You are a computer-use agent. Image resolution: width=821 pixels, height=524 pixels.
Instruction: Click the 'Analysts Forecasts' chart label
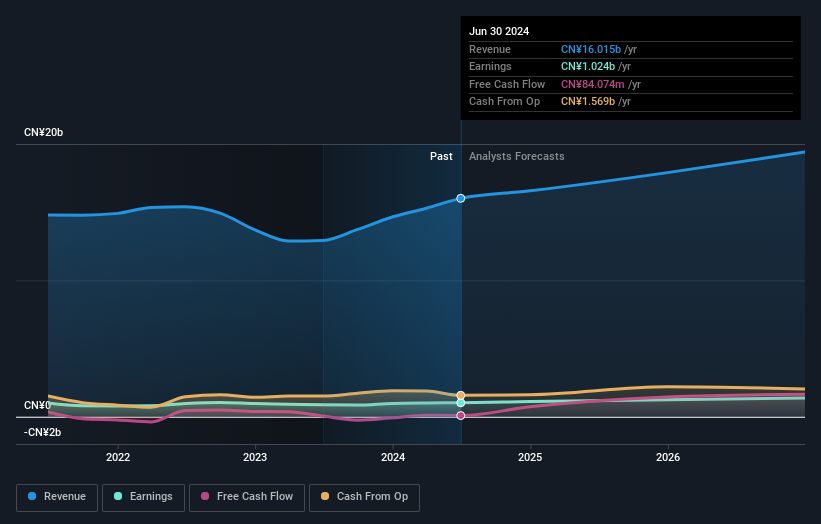point(517,157)
